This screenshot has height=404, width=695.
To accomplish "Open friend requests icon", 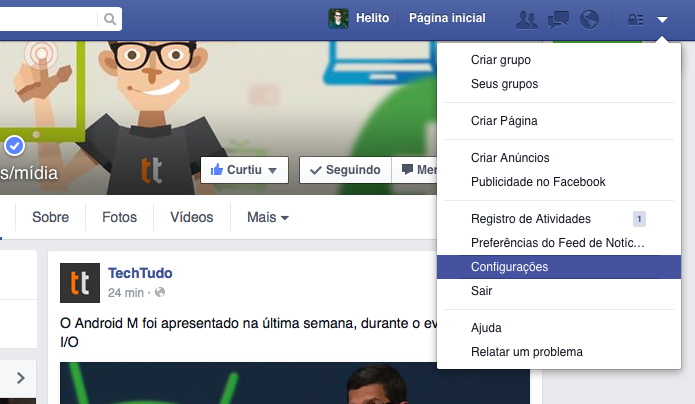I will point(525,19).
